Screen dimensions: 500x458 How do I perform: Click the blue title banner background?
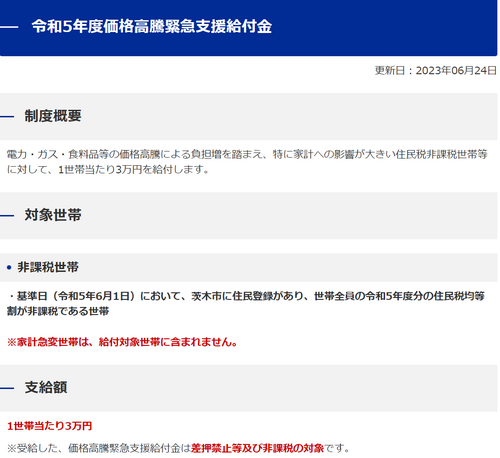point(383,27)
